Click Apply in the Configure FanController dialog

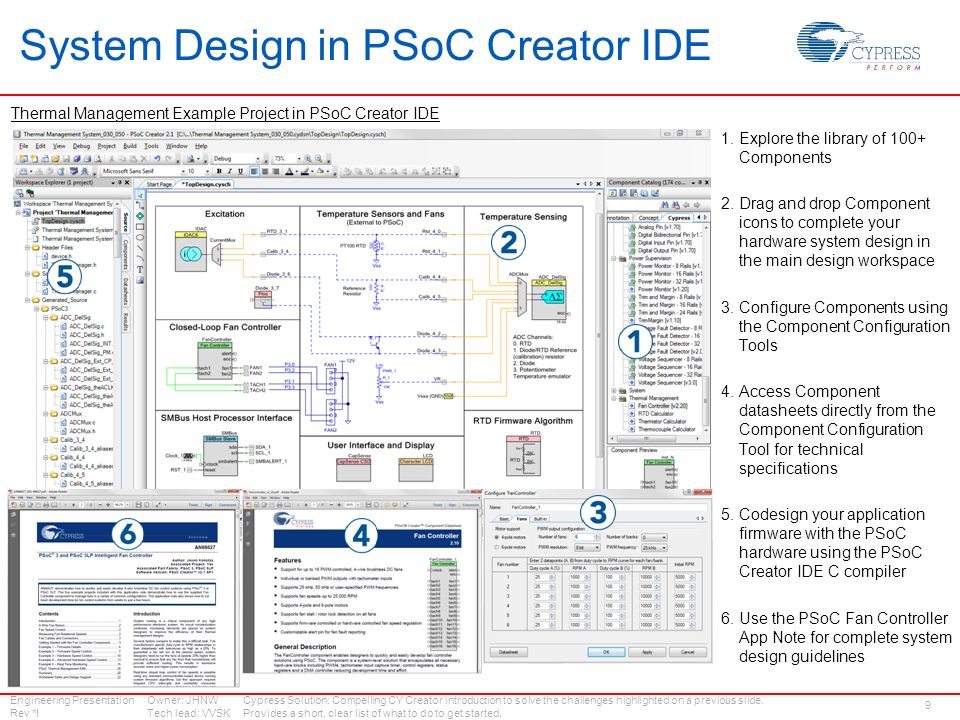pos(647,651)
